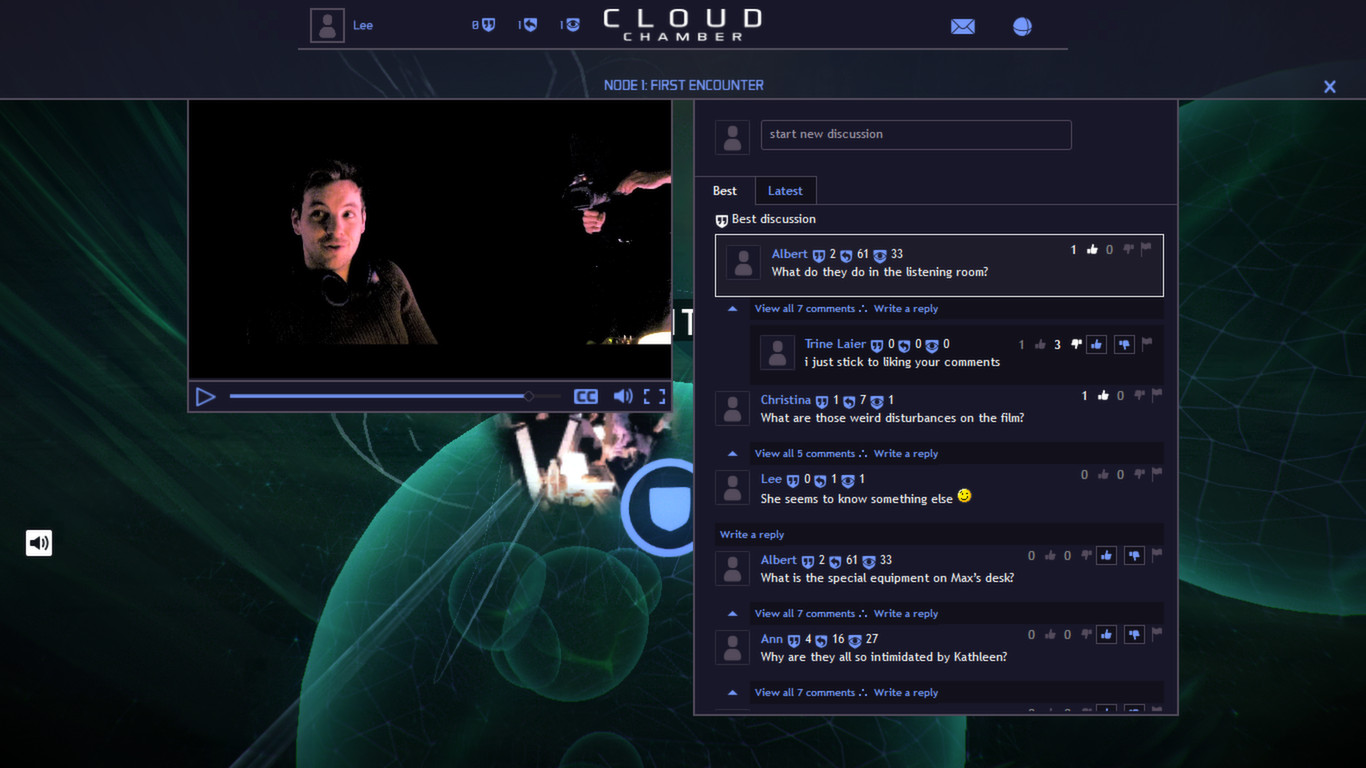
Task: Enter fullscreen mode on the video player
Action: click(x=656, y=396)
